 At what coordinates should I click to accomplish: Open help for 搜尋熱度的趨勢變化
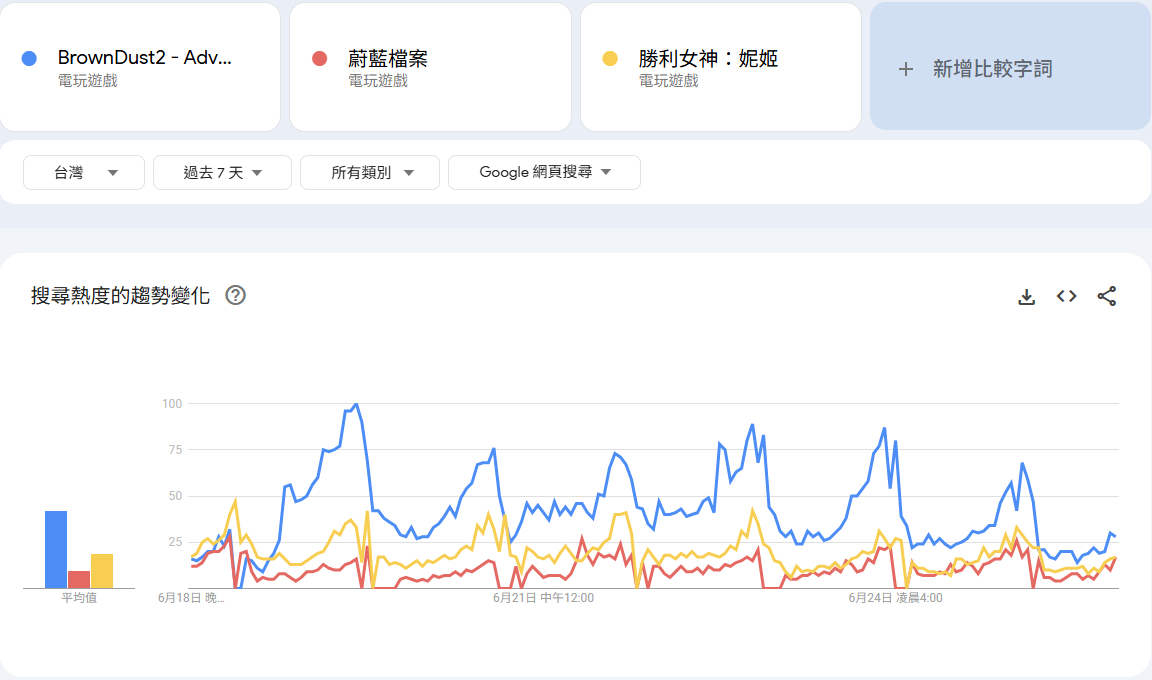tap(235, 295)
